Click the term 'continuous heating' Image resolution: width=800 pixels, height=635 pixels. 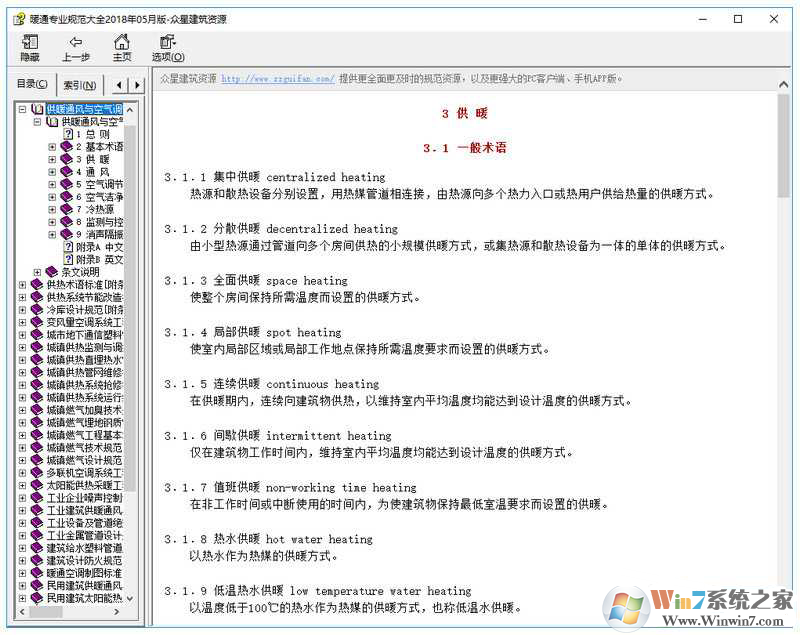tap(322, 384)
